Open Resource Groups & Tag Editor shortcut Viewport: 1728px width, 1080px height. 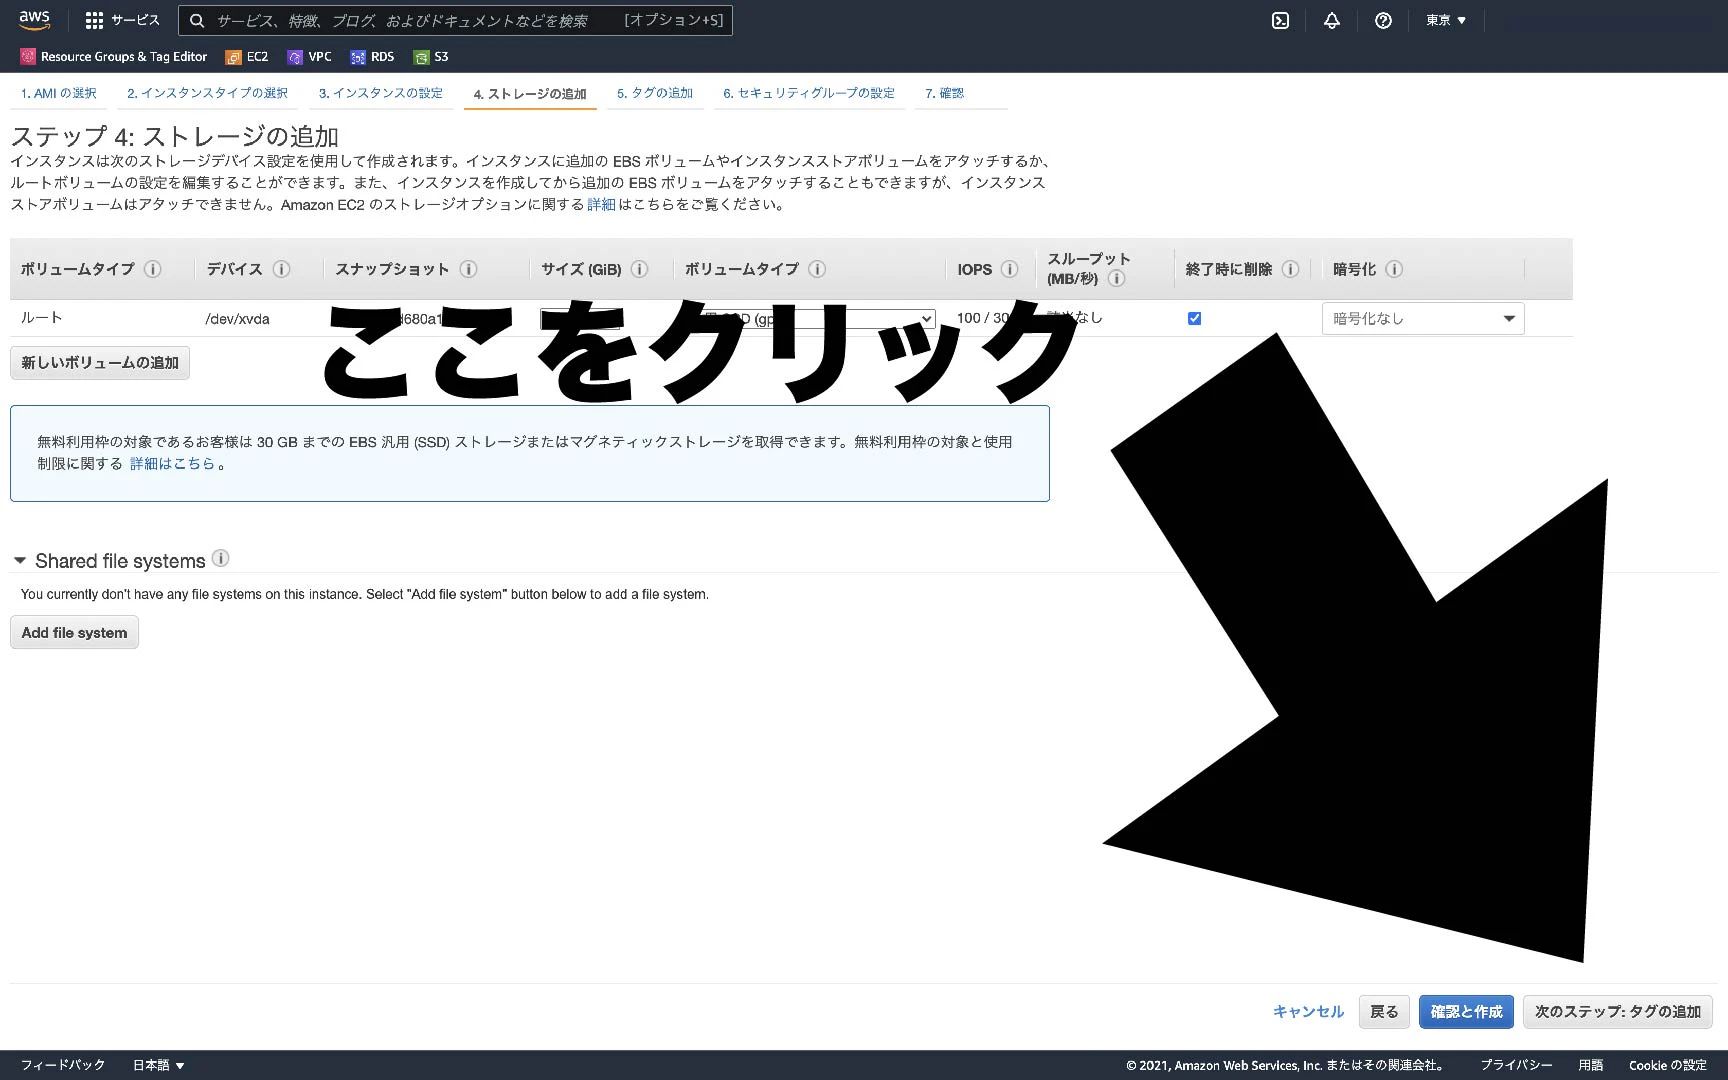[x=114, y=57]
